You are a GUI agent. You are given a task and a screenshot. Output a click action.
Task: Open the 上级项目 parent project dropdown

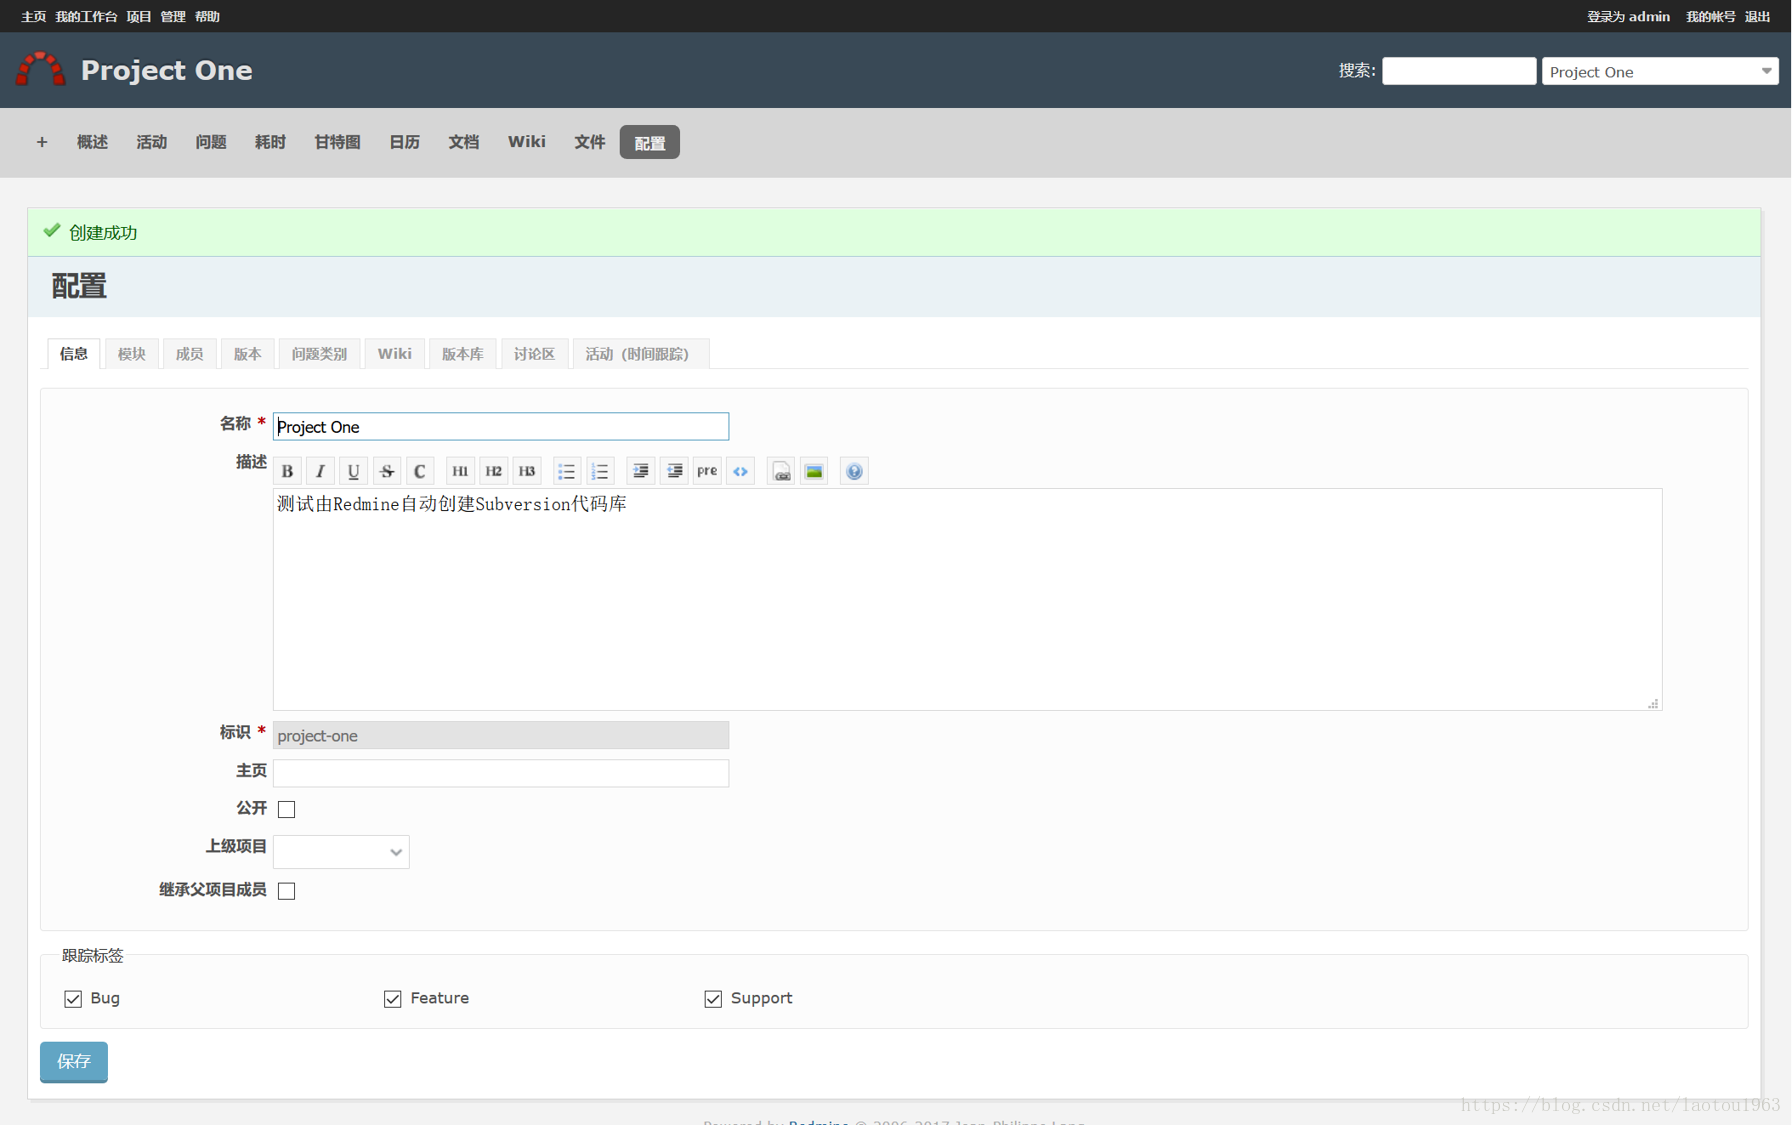point(341,852)
